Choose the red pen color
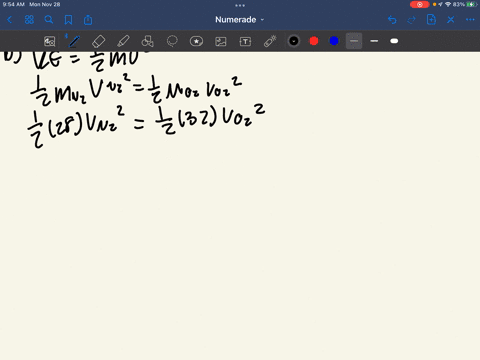480x360 pixels. [314, 41]
